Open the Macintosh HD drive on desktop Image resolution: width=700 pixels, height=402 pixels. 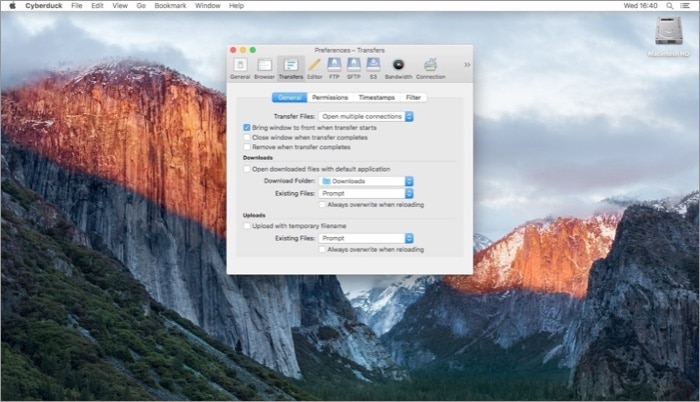[x=669, y=34]
